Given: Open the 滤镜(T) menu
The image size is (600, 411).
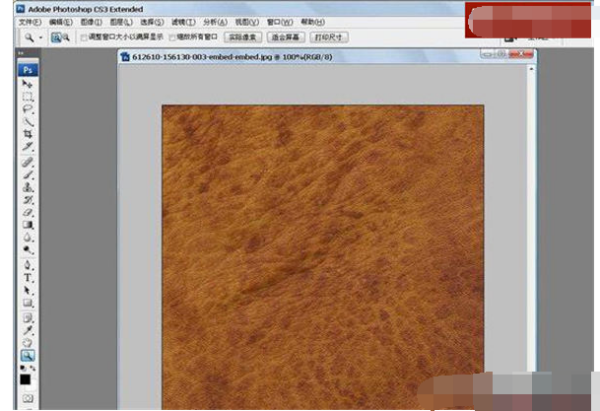Looking at the screenshot, I should click(x=183, y=22).
